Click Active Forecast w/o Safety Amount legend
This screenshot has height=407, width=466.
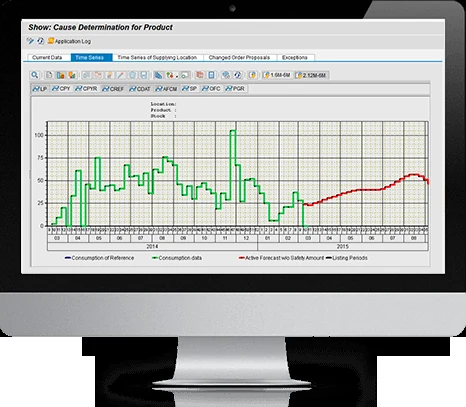[281, 258]
